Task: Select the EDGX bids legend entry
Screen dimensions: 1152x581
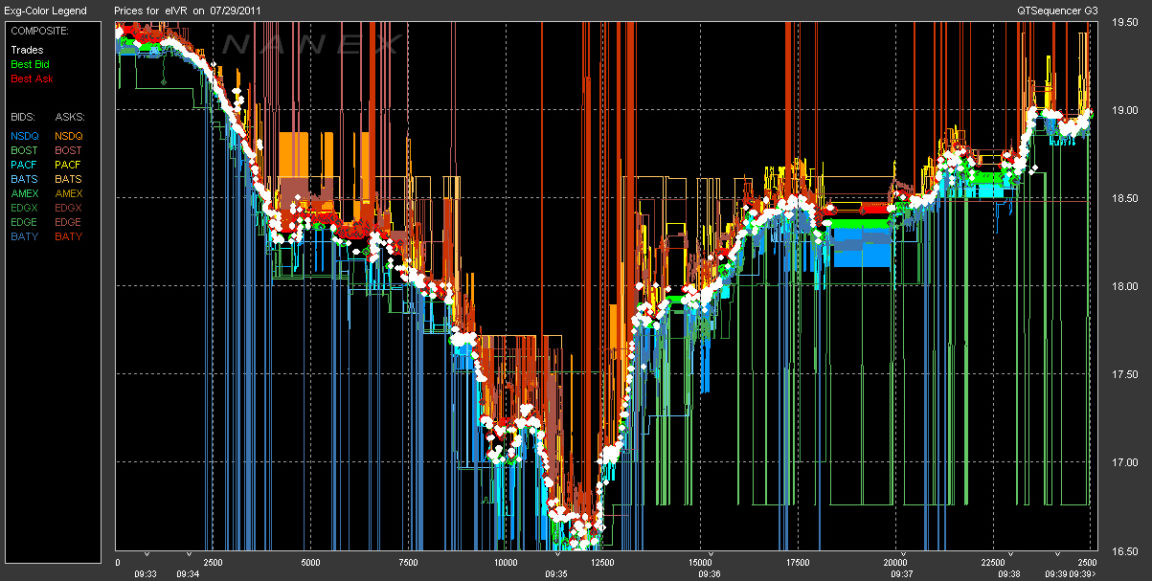Action: [x=24, y=208]
